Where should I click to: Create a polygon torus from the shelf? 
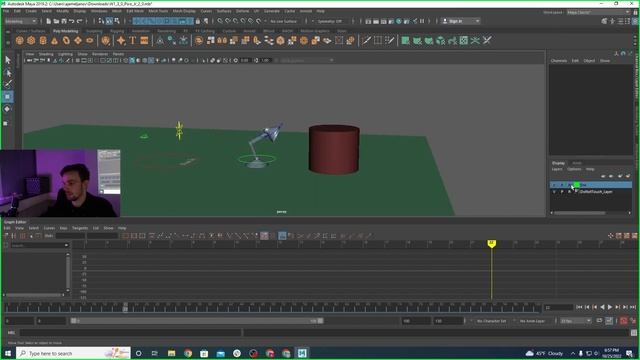point(66,40)
